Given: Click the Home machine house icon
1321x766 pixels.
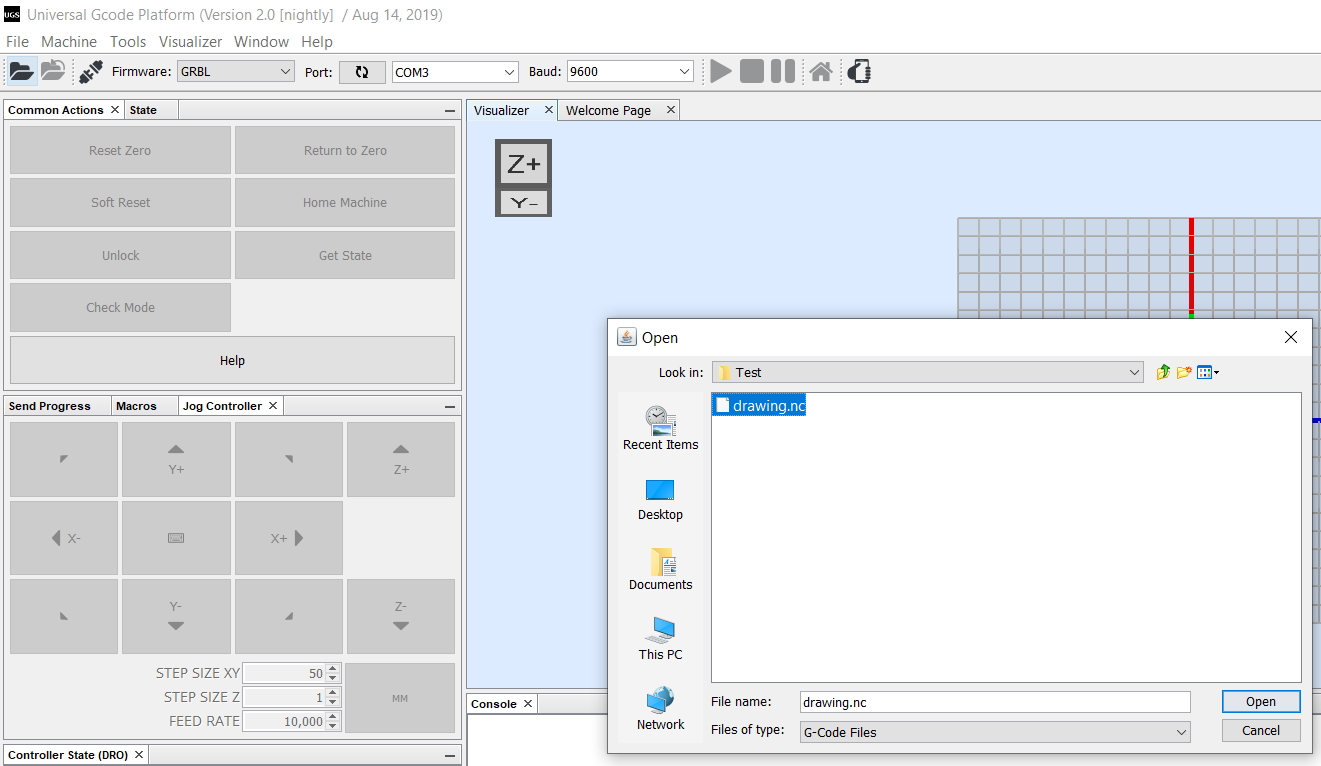Looking at the screenshot, I should 821,71.
